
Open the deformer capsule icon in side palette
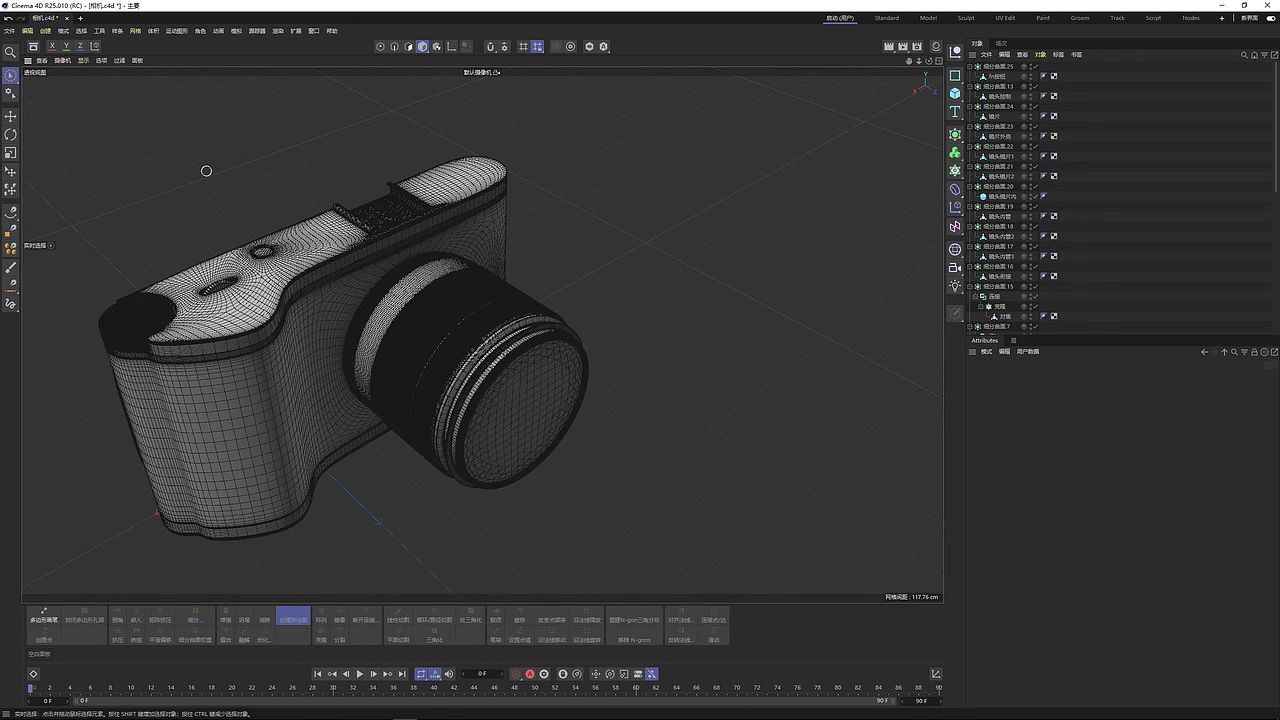pos(955,189)
